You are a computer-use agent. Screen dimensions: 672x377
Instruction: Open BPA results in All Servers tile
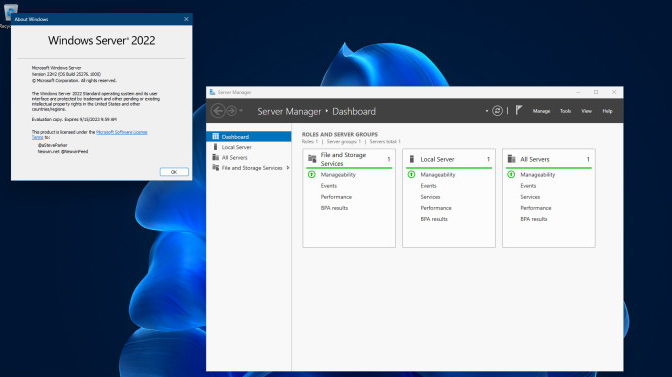[534, 219]
